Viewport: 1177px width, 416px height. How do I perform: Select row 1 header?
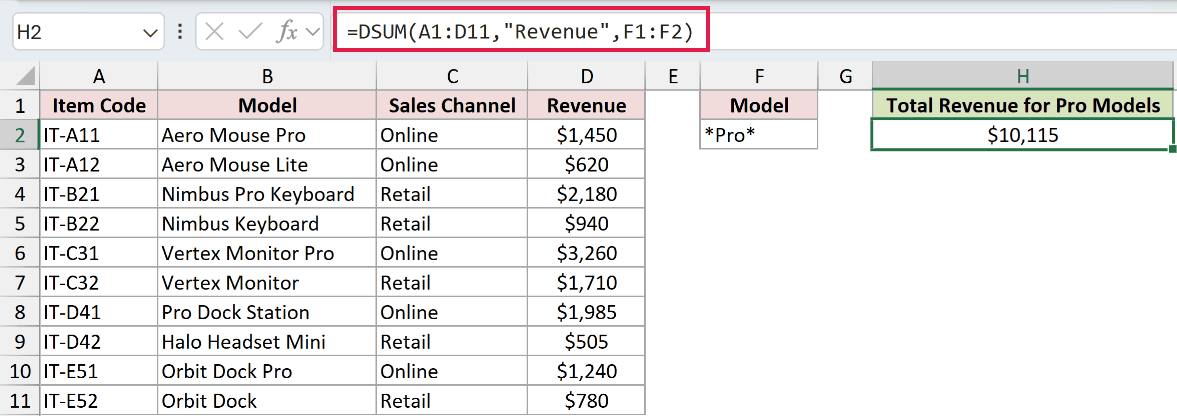coord(20,106)
